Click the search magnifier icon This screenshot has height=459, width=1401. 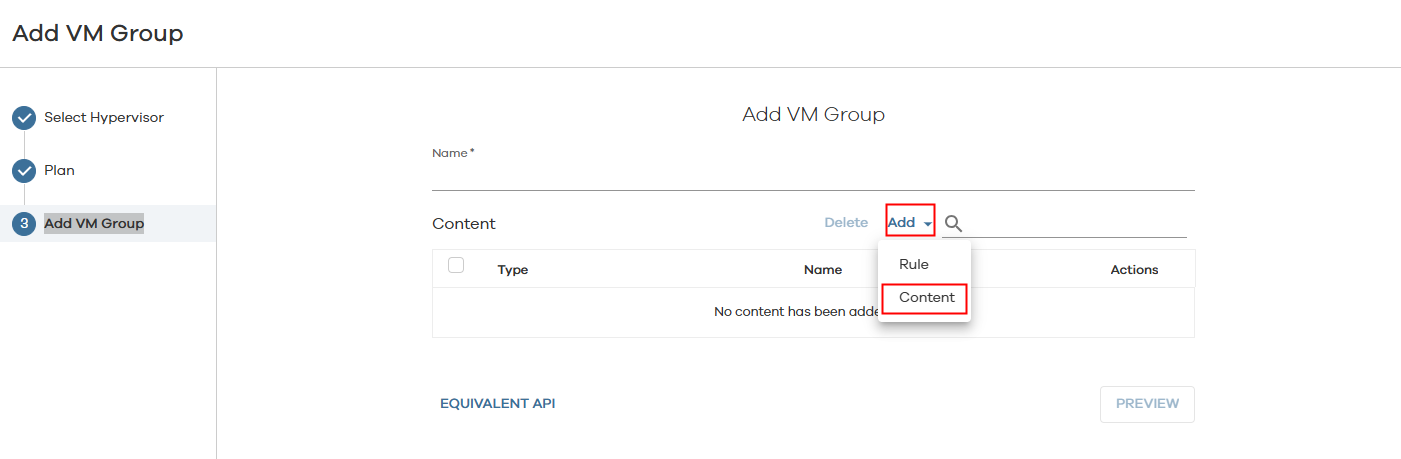(953, 223)
